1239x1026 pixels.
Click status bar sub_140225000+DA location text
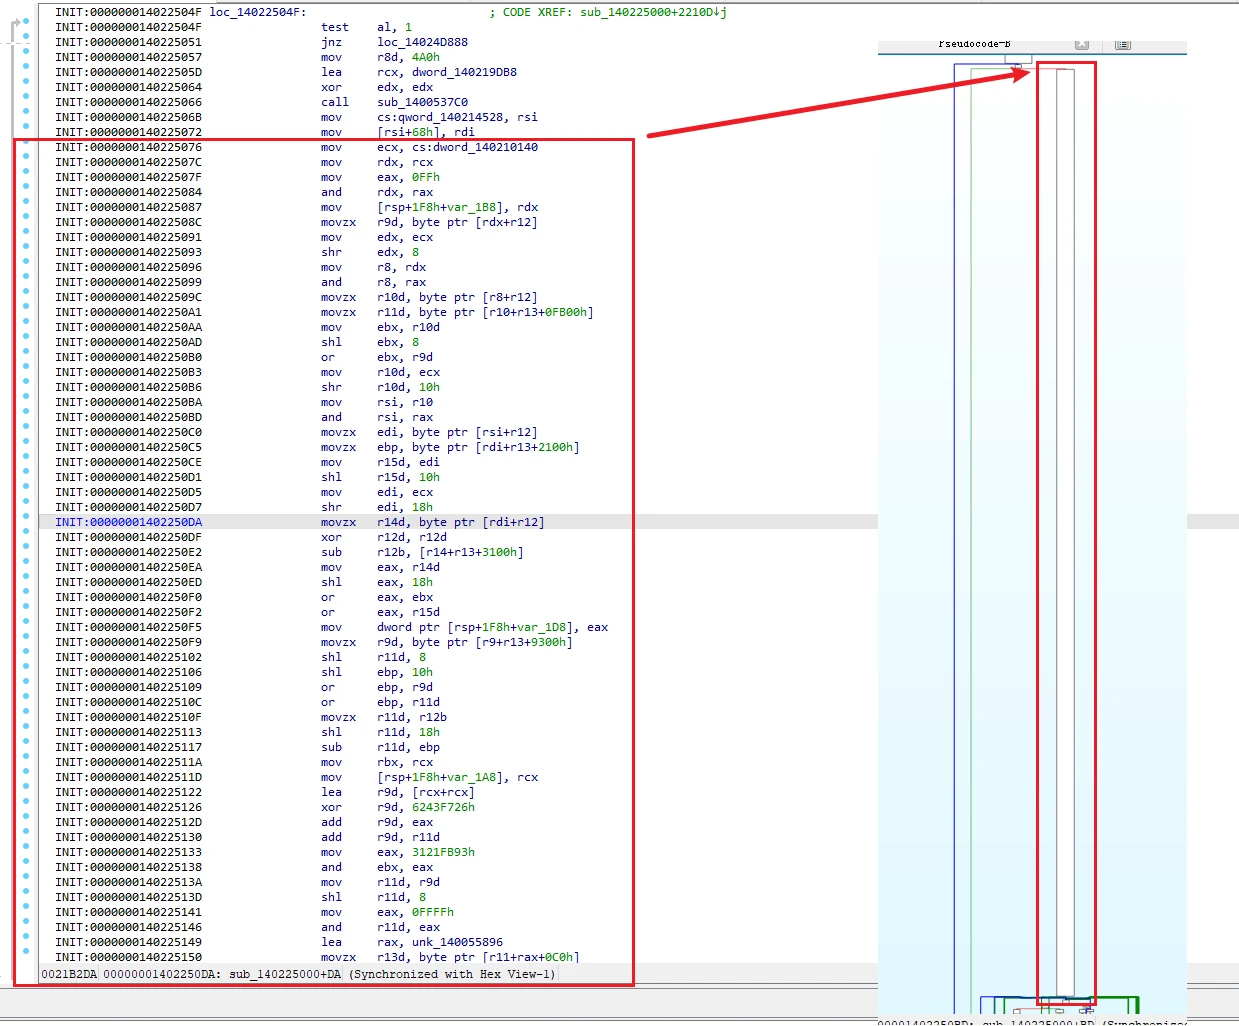[285, 974]
